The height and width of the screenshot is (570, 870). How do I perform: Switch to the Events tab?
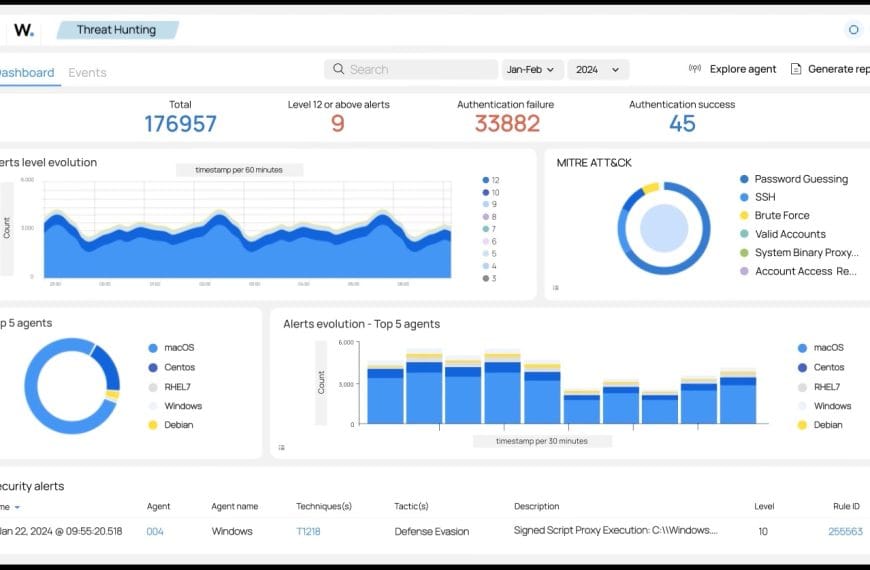click(x=87, y=73)
